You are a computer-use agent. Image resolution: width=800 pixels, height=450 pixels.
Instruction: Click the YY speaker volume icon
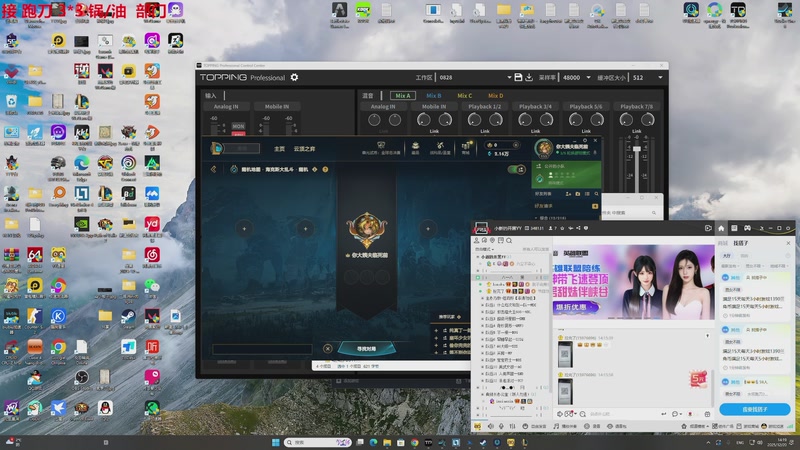click(x=490, y=426)
